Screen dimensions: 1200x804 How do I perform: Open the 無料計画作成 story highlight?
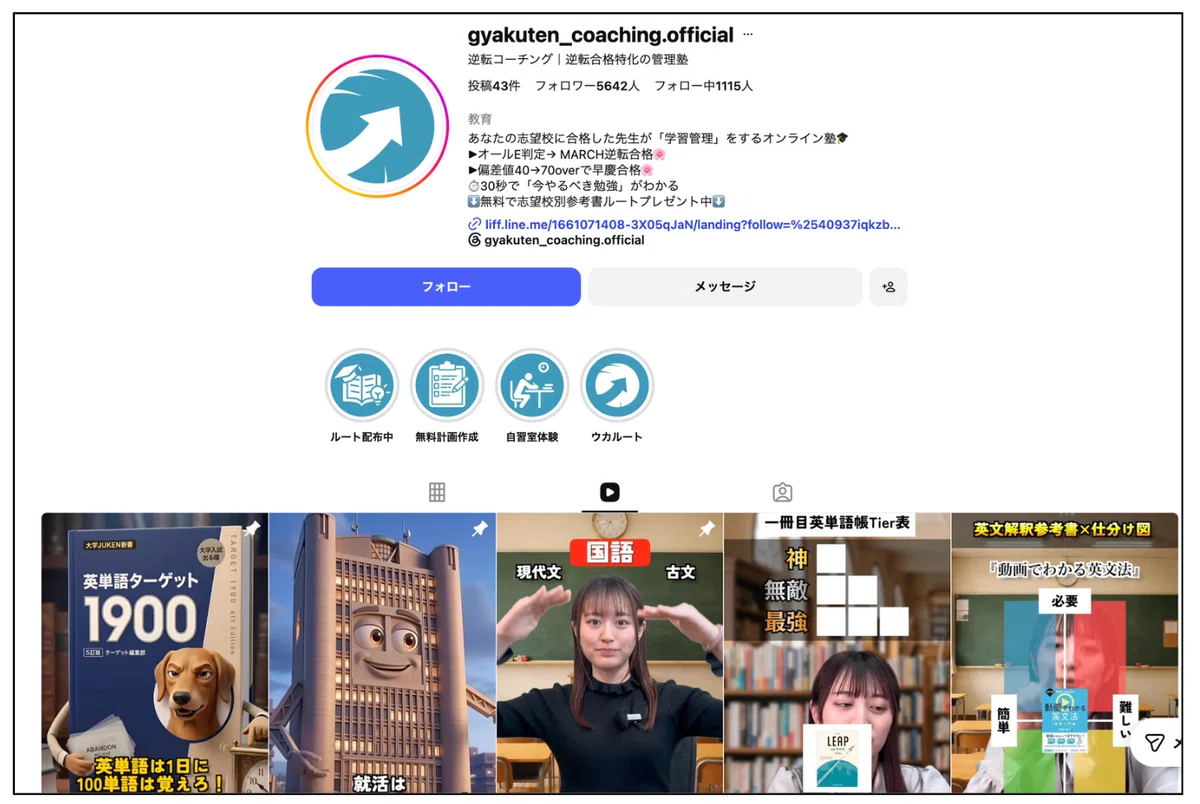(447, 396)
